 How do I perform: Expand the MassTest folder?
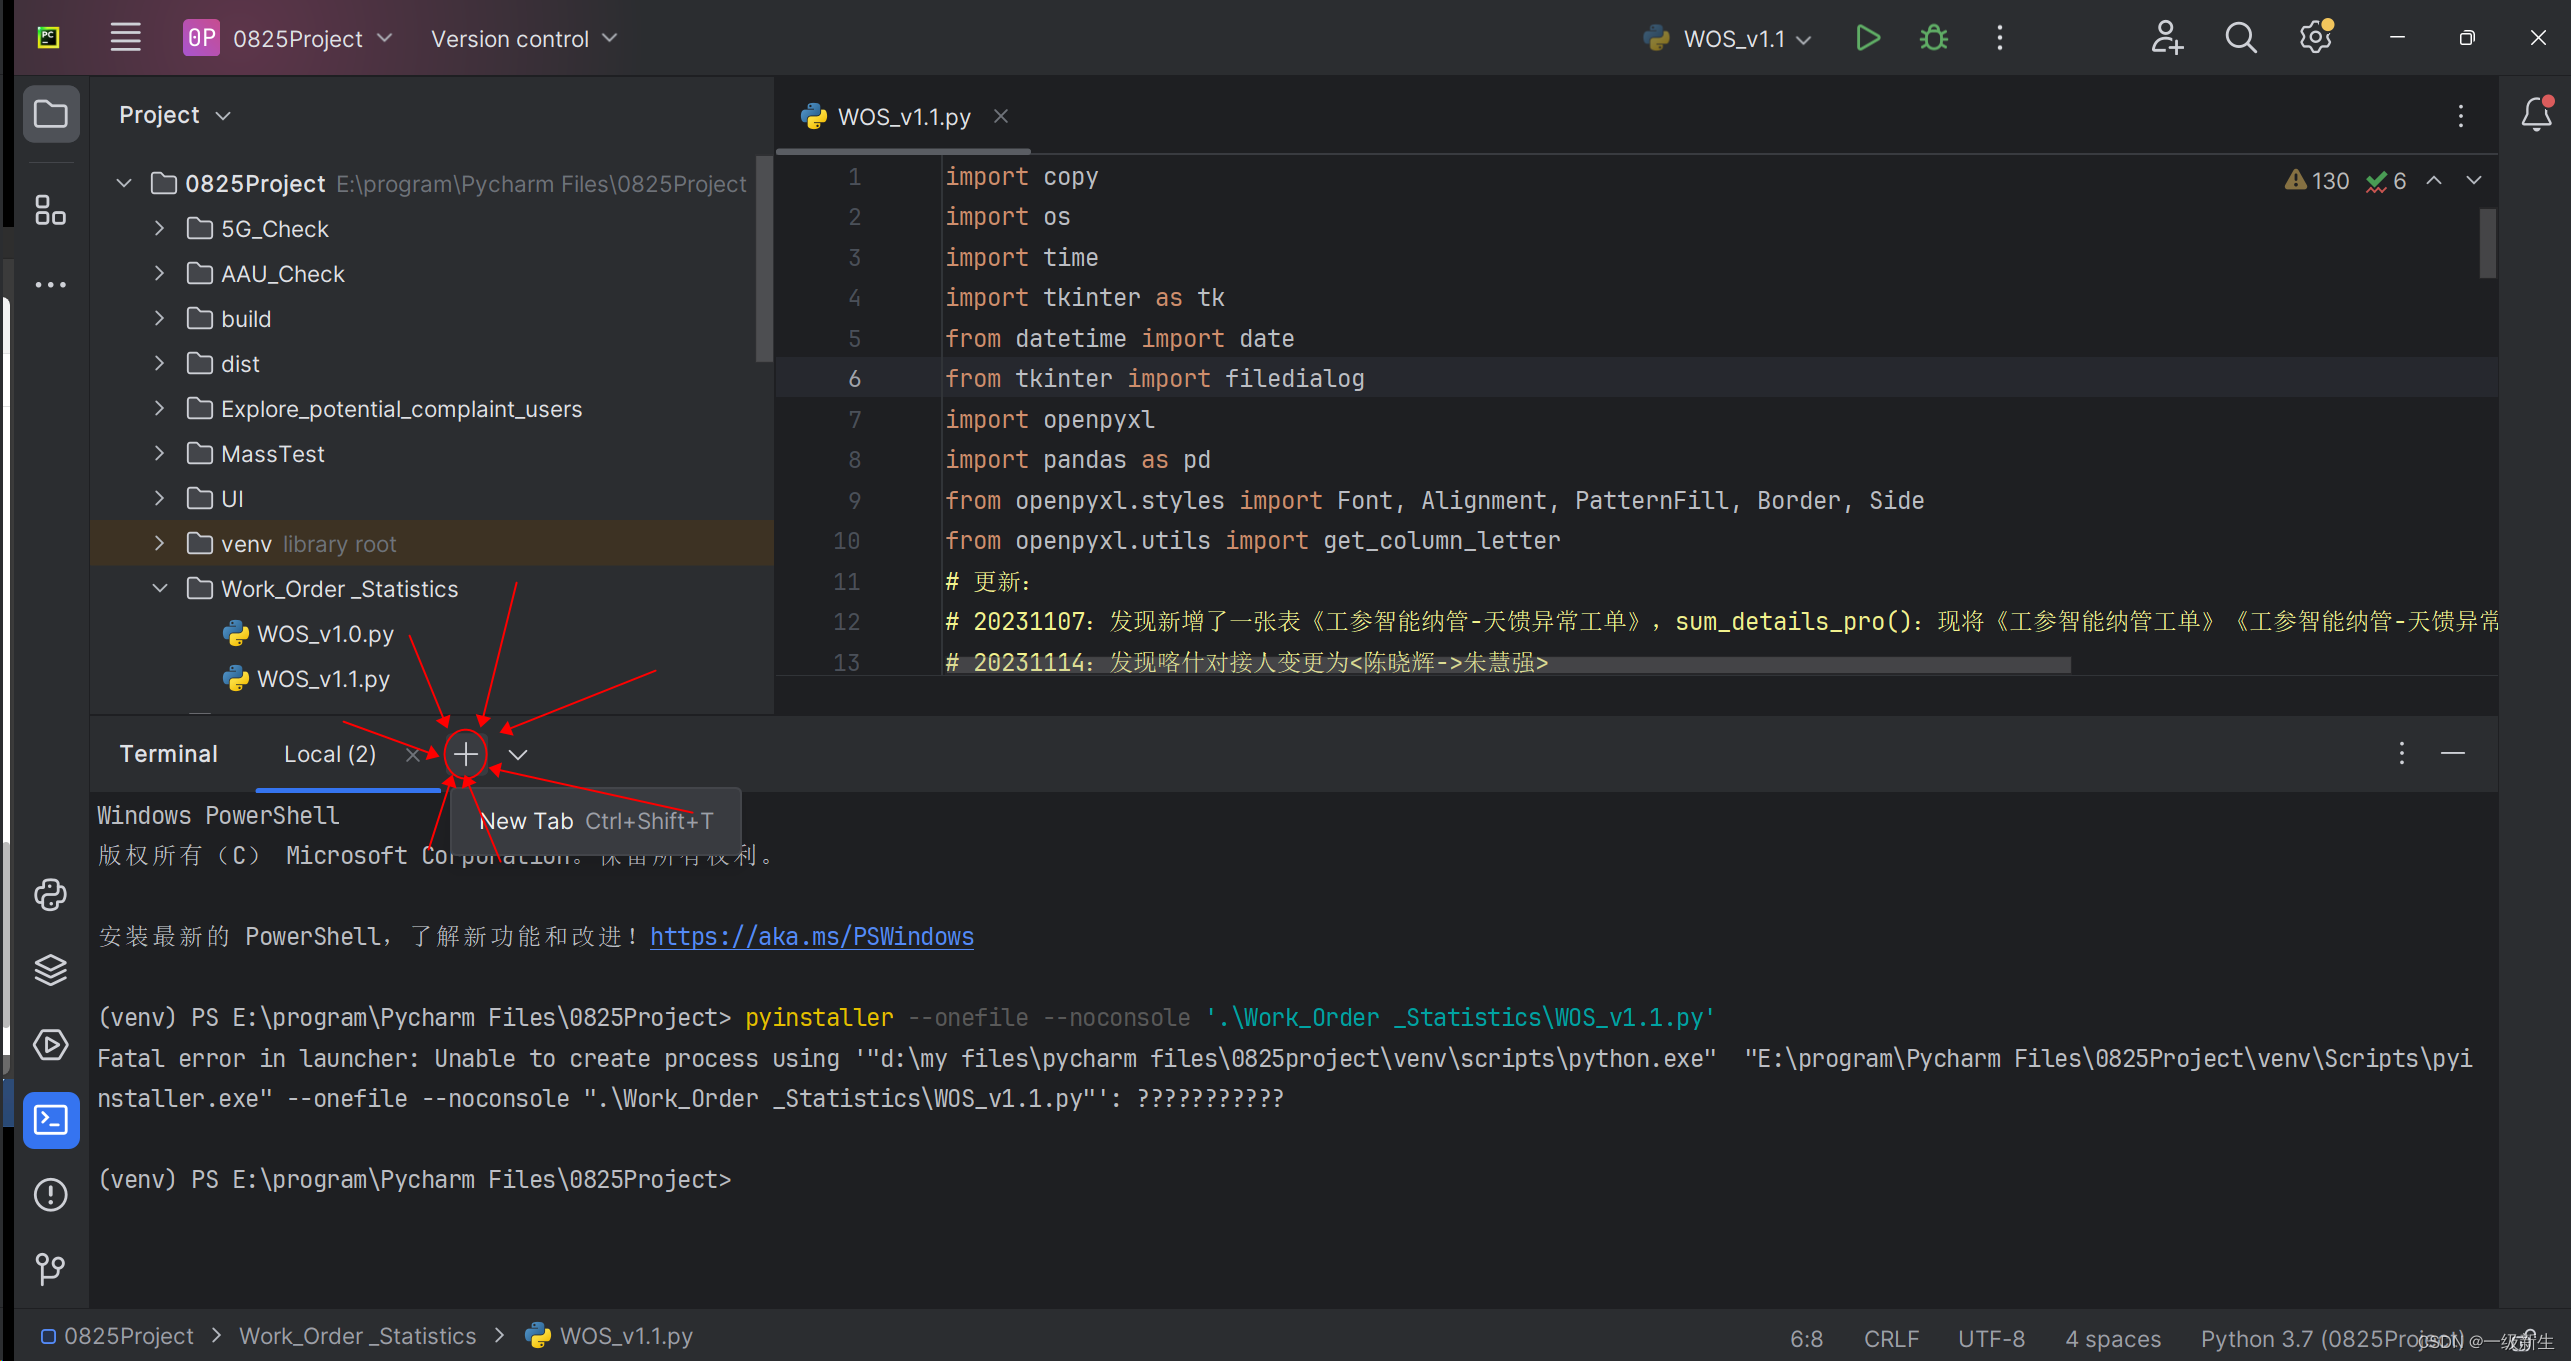pyautogui.click(x=159, y=453)
